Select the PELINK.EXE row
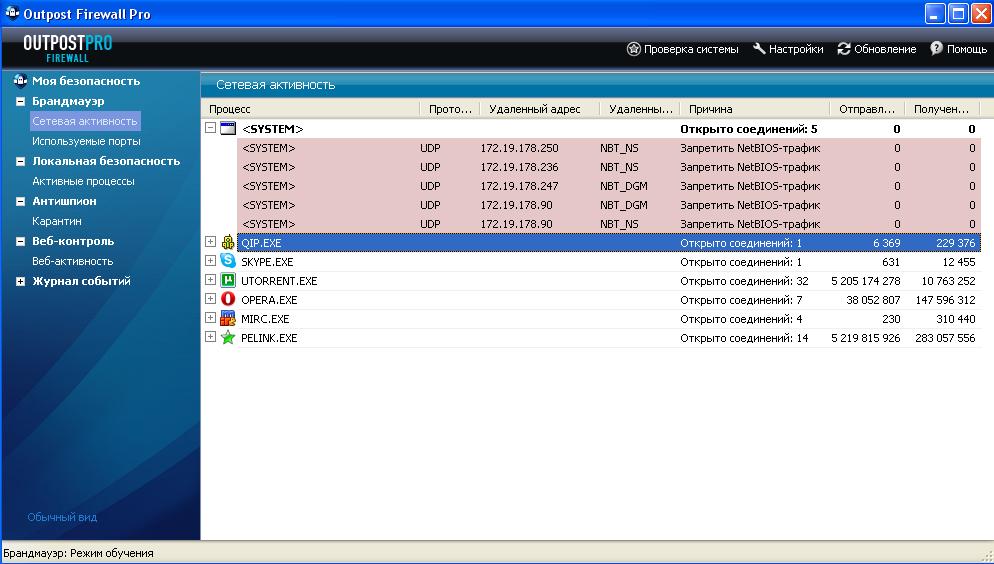The image size is (994, 564). point(609,338)
